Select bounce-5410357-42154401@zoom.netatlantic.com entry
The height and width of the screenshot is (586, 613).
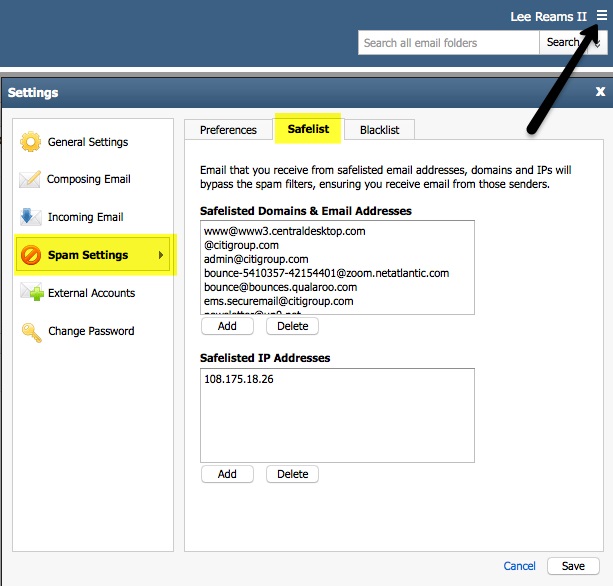(x=326, y=273)
